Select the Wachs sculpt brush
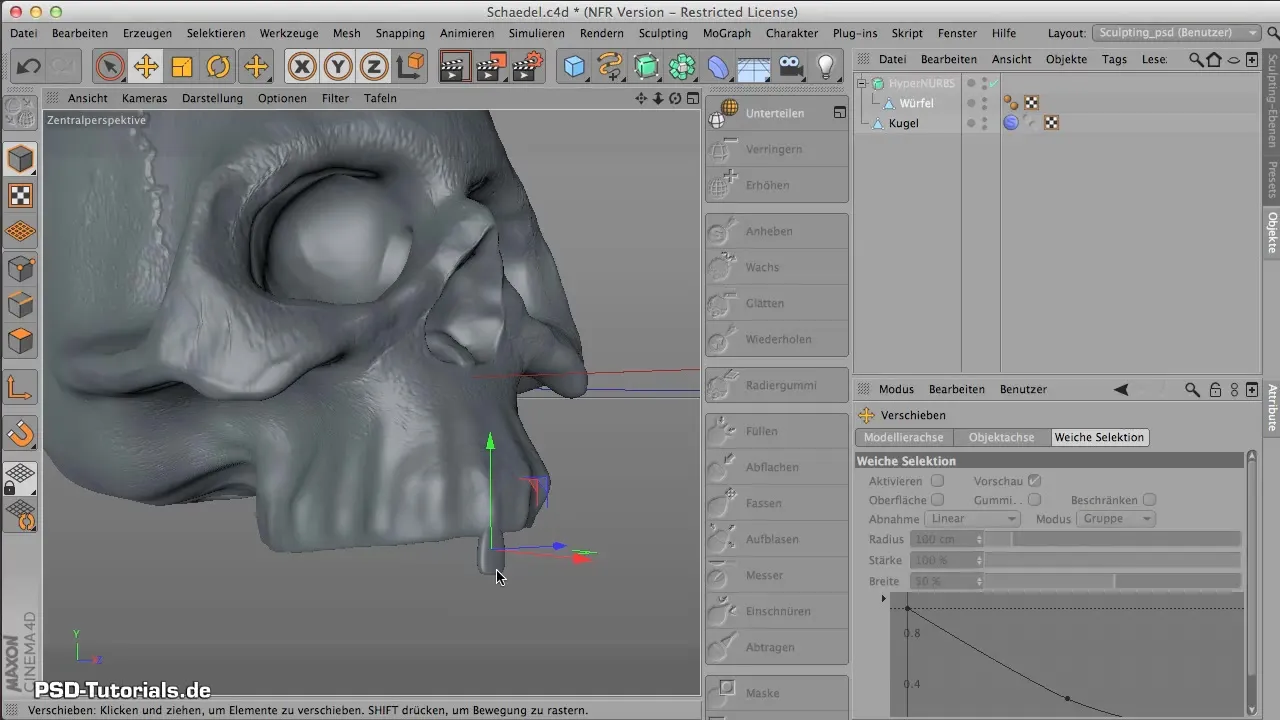 (776, 267)
